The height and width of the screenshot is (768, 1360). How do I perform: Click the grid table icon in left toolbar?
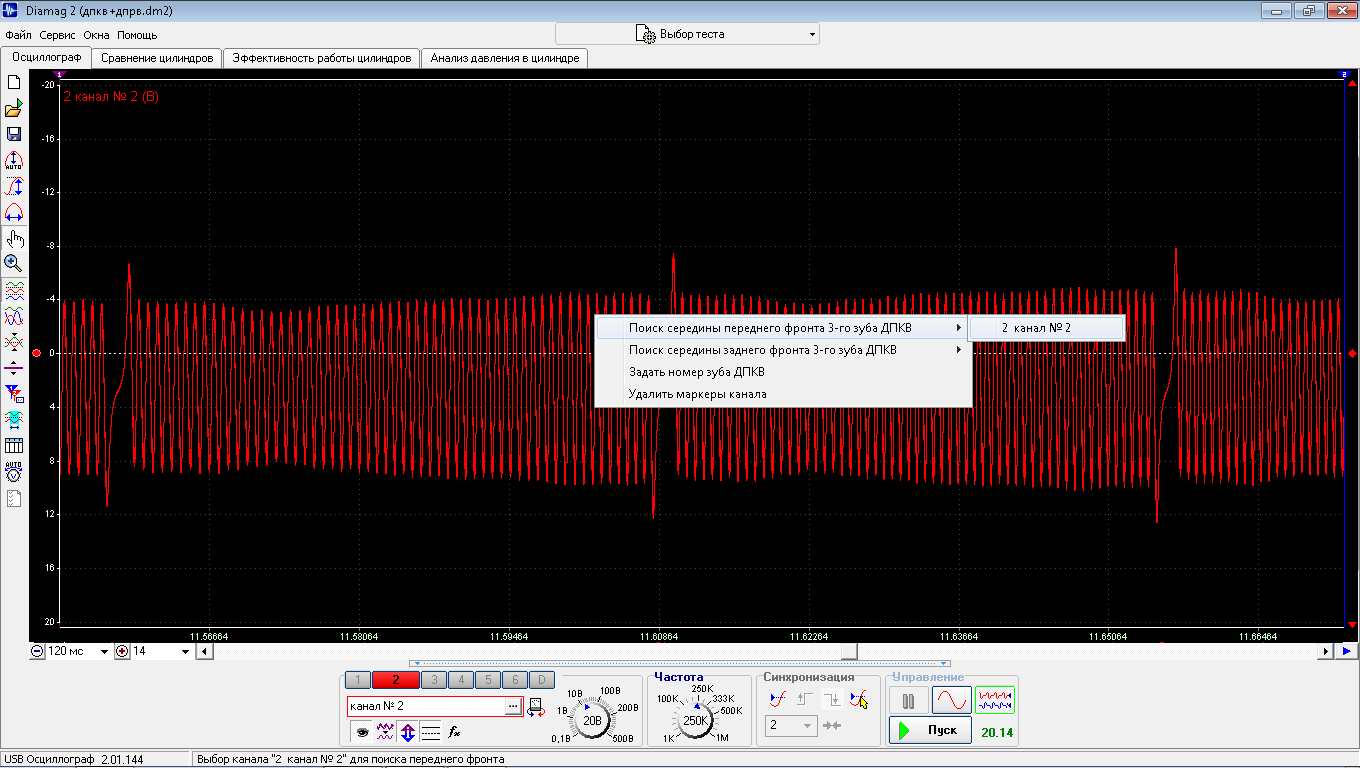click(14, 445)
